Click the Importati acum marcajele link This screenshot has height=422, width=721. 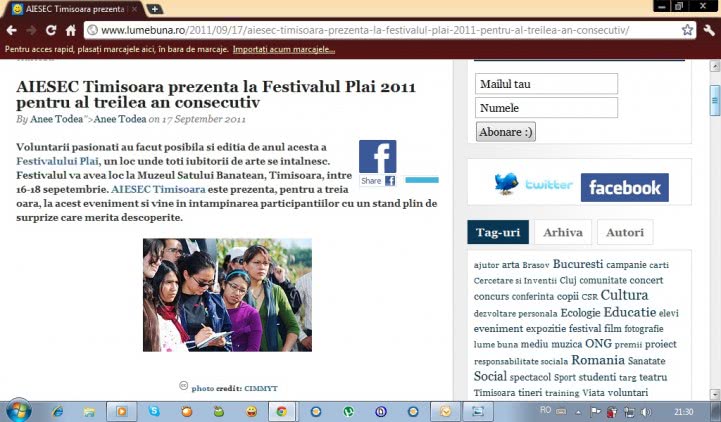(284, 49)
